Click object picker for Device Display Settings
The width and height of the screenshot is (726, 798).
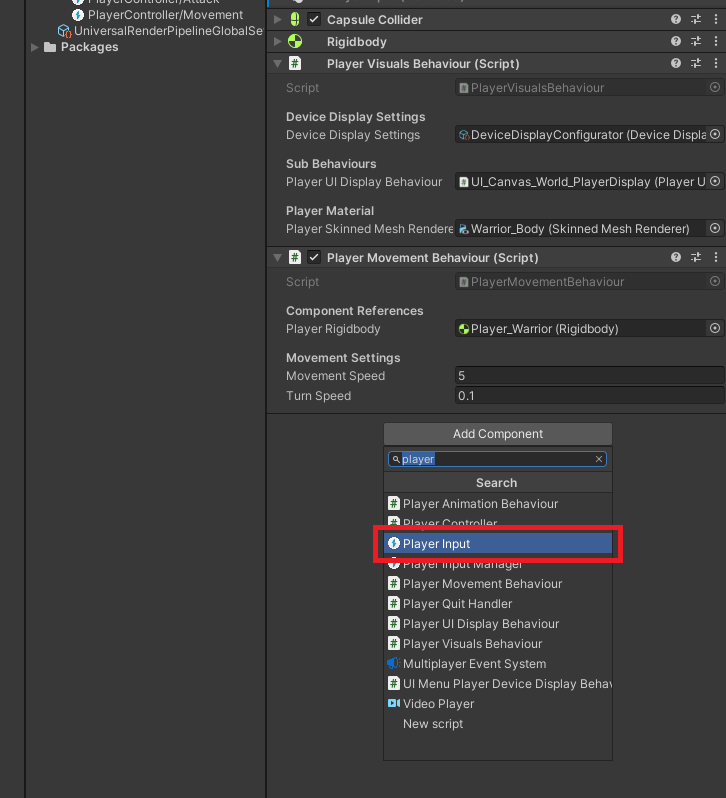tap(715, 134)
